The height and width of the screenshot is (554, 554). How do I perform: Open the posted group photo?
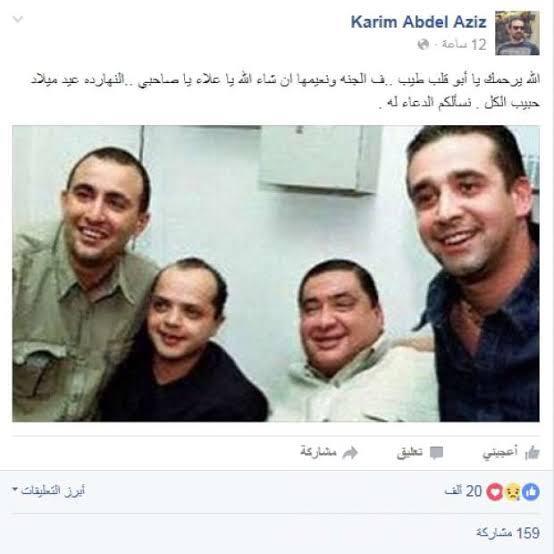[276, 273]
